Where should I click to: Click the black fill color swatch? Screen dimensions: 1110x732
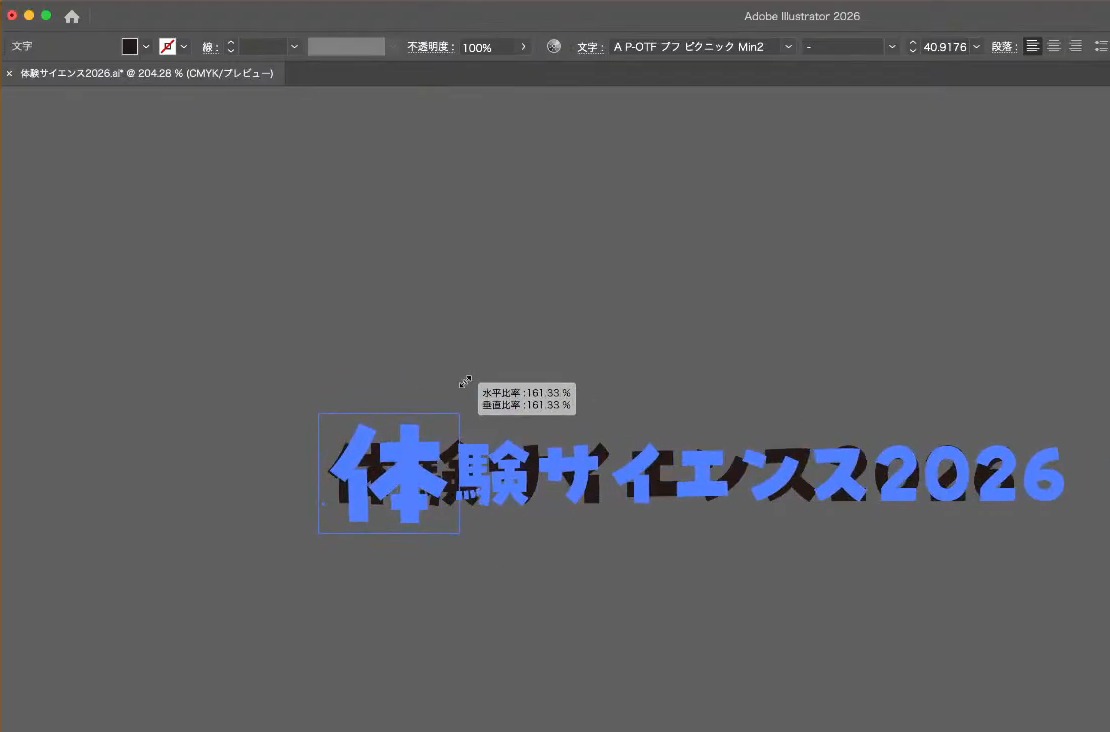click(130, 47)
